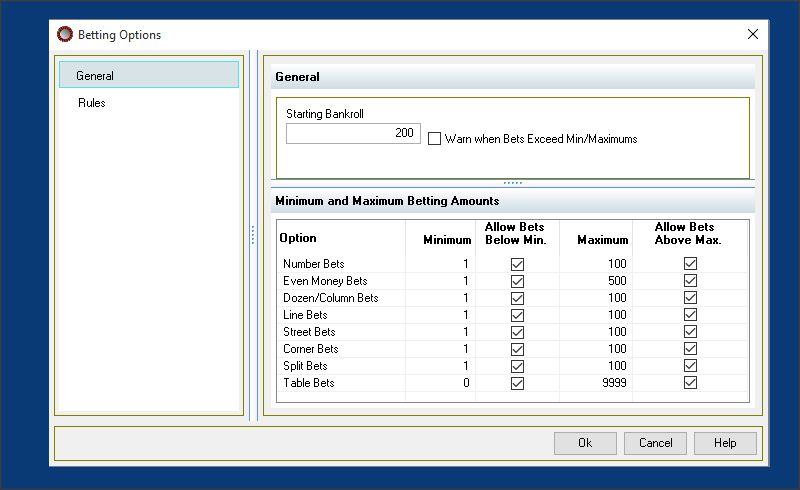Viewport: 800px width, 490px height.
Task: Select the Dozen/Column Bets row label
Action: 331,298
